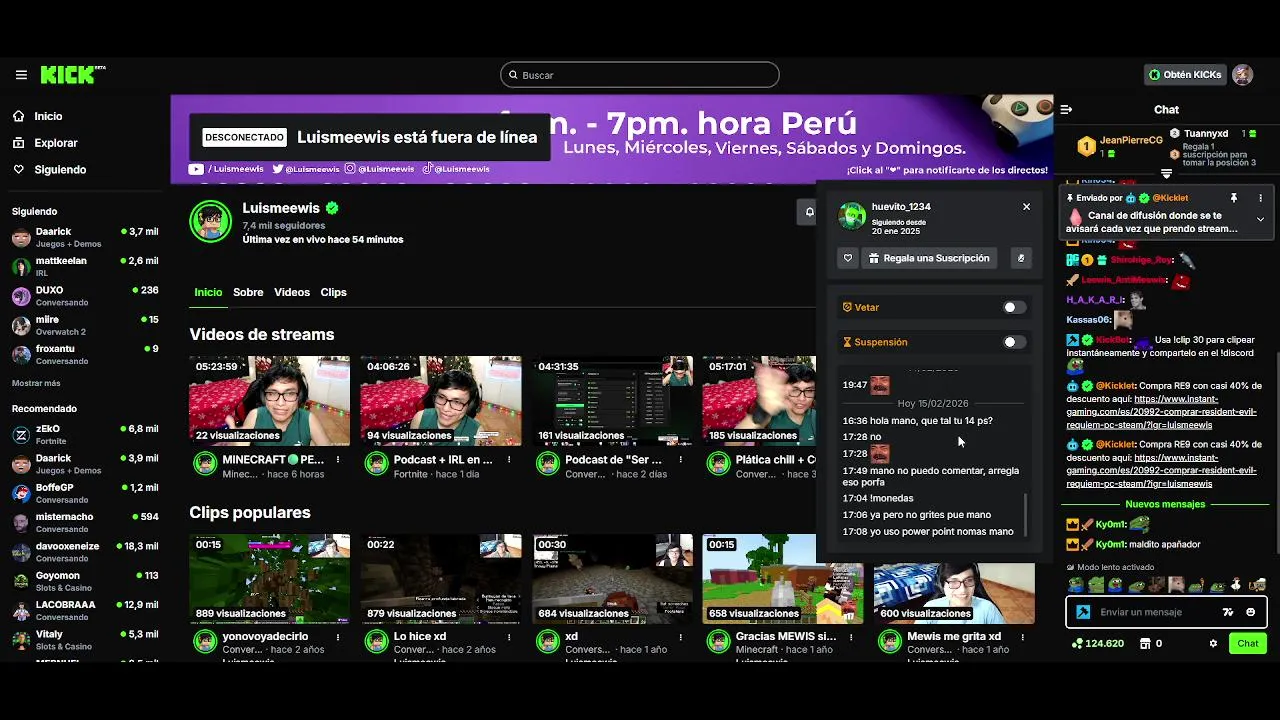The image size is (1280, 720).
Task: Click the 124.620 channel points balance
Action: [1098, 643]
